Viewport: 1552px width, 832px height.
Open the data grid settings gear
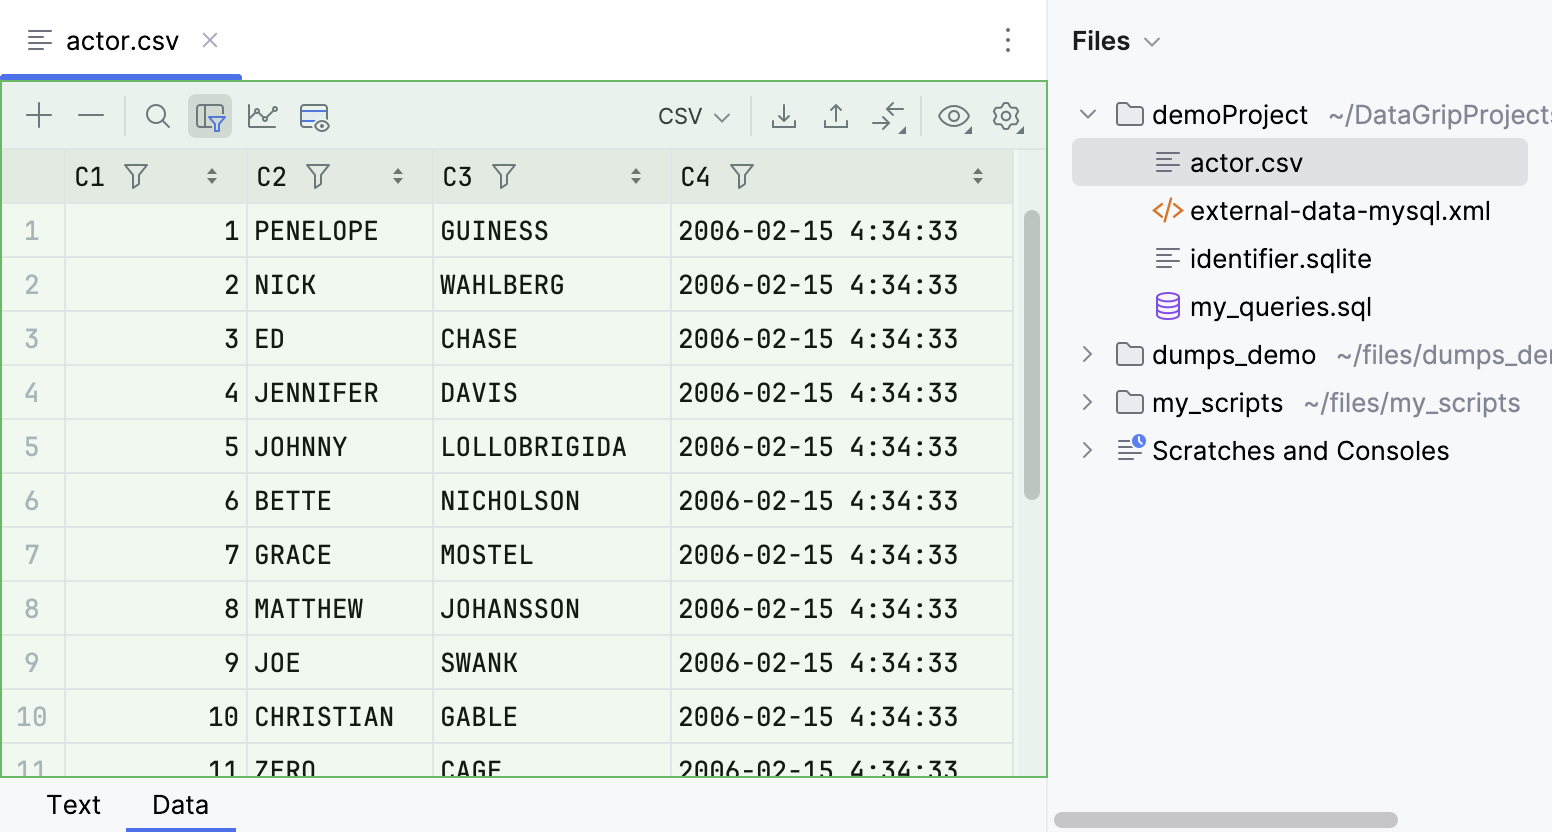1007,116
